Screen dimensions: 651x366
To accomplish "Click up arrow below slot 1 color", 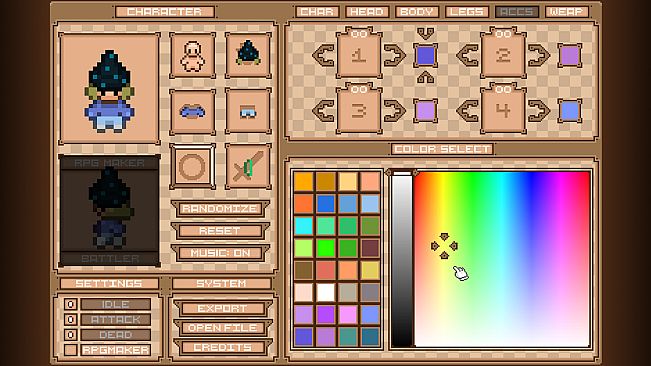I will click(x=426, y=77).
